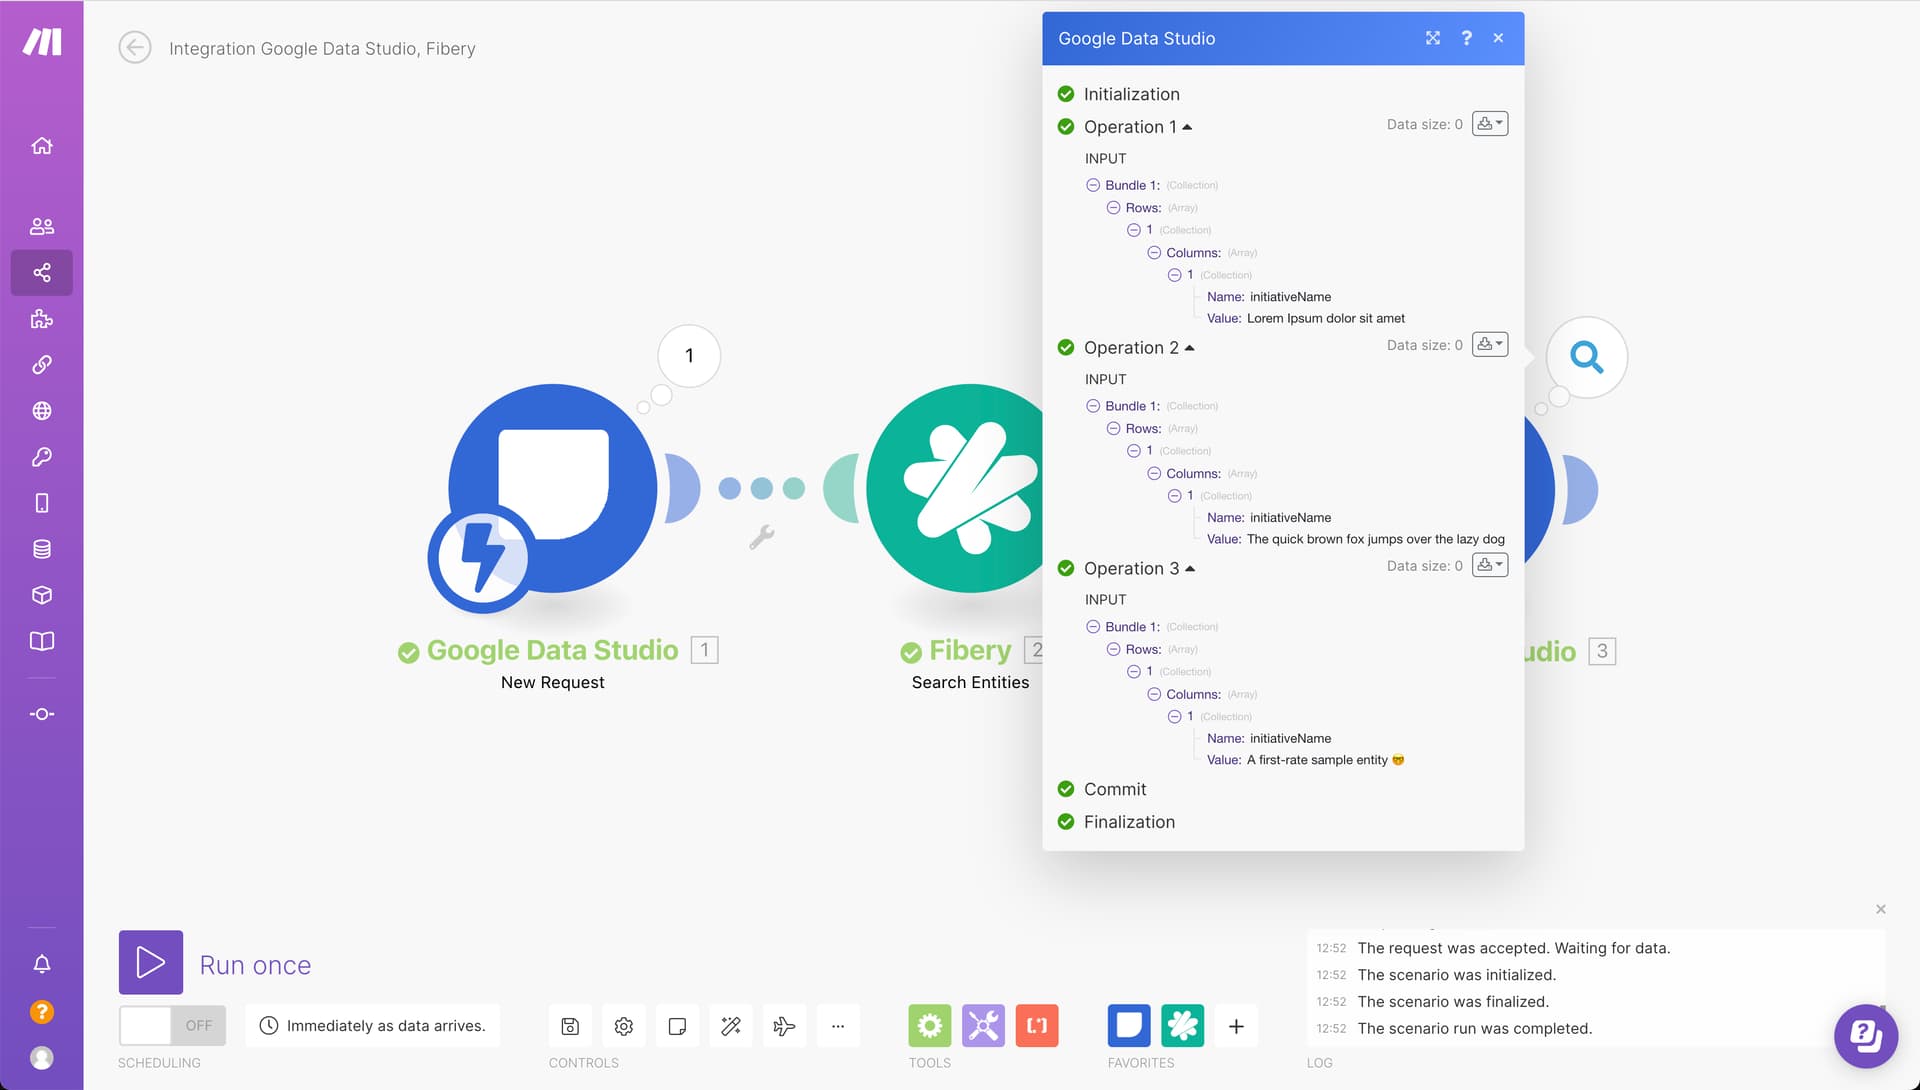Viewport: 1920px width, 1090px height.
Task: Open Keys icon in sidebar
Action: tap(42, 457)
